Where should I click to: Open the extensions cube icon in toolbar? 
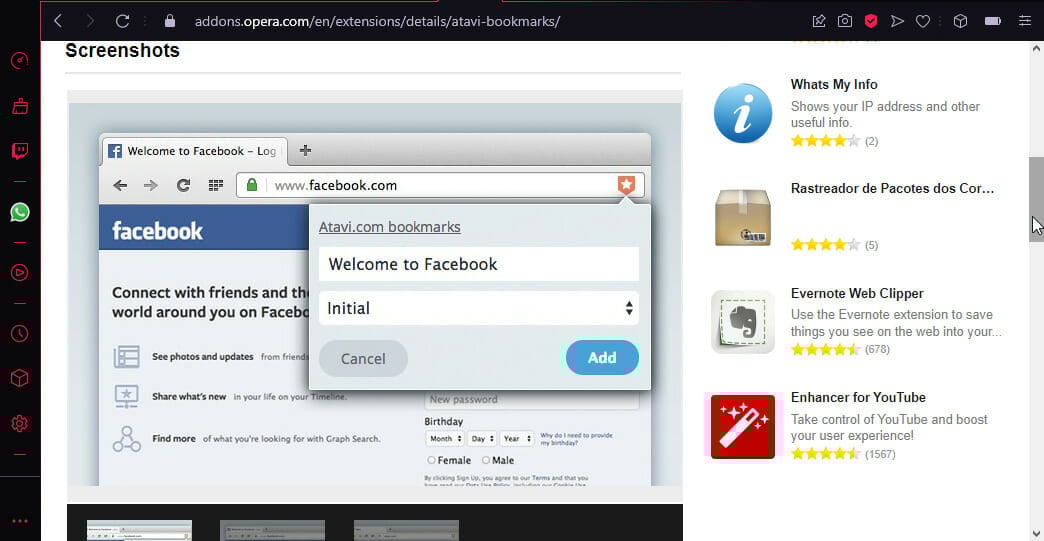pos(960,21)
